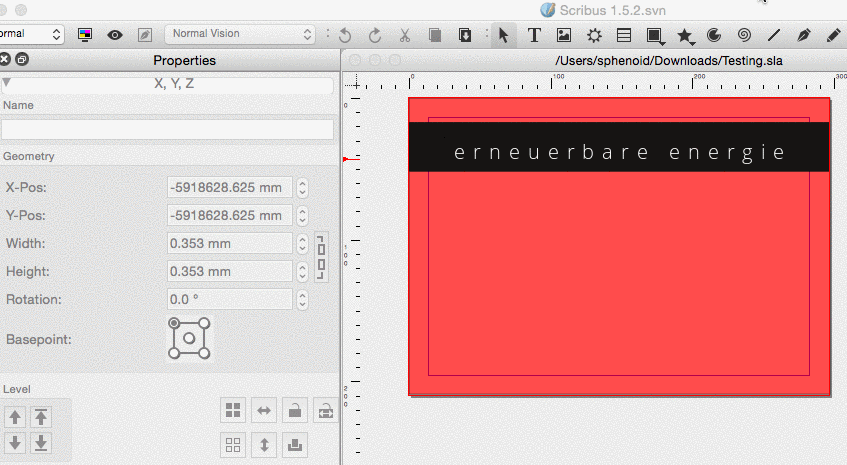
Task: Pick the Spiral tool
Action: click(744, 35)
